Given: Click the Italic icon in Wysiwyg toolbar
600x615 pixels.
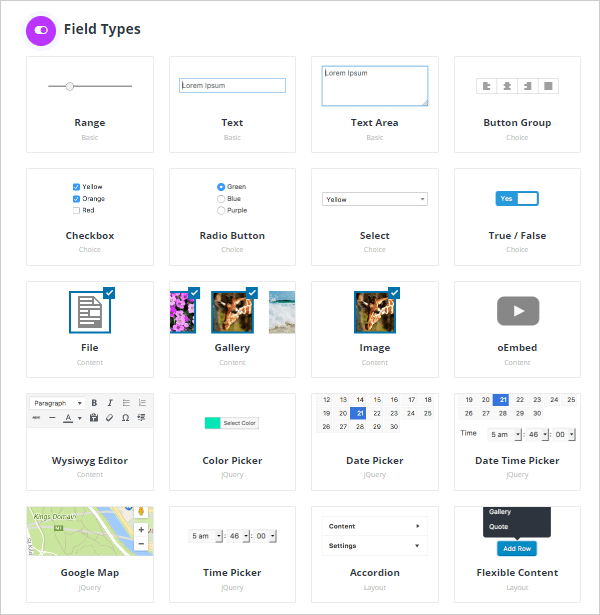Looking at the screenshot, I should pos(110,402).
